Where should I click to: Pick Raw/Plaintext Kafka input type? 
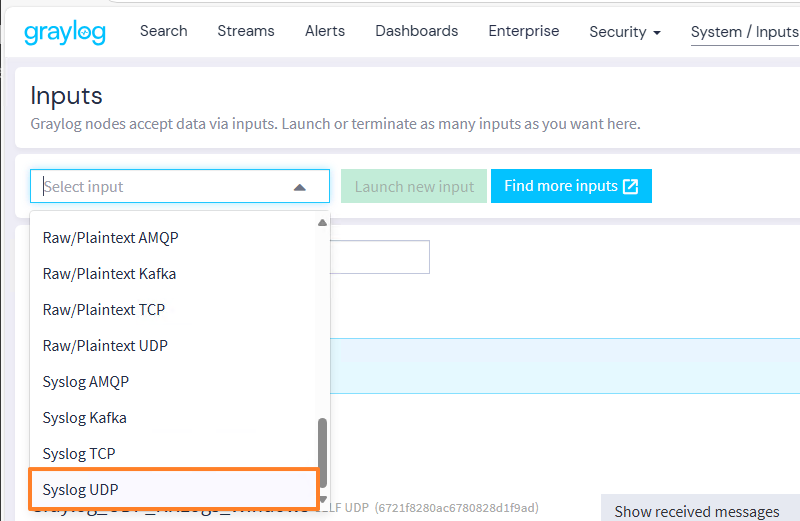click(x=109, y=273)
